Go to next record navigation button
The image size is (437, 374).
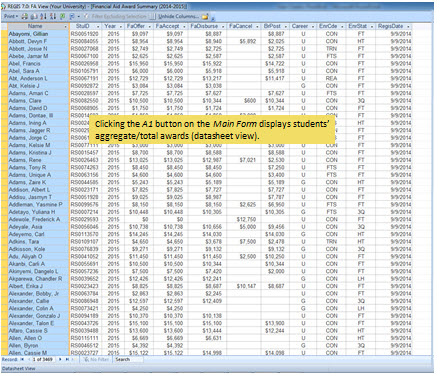[60, 359]
